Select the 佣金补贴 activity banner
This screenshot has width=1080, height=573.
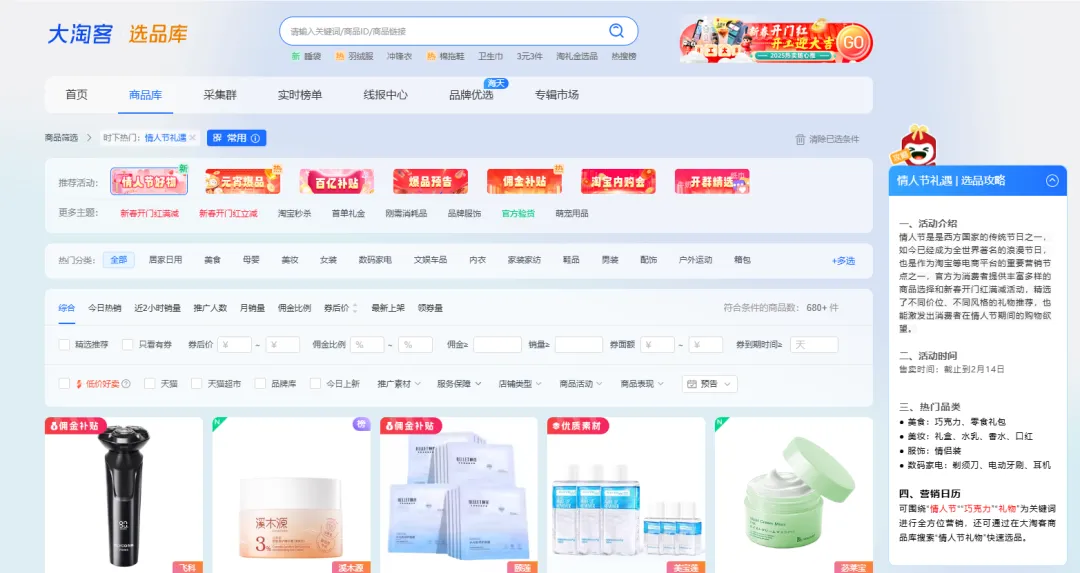(523, 181)
